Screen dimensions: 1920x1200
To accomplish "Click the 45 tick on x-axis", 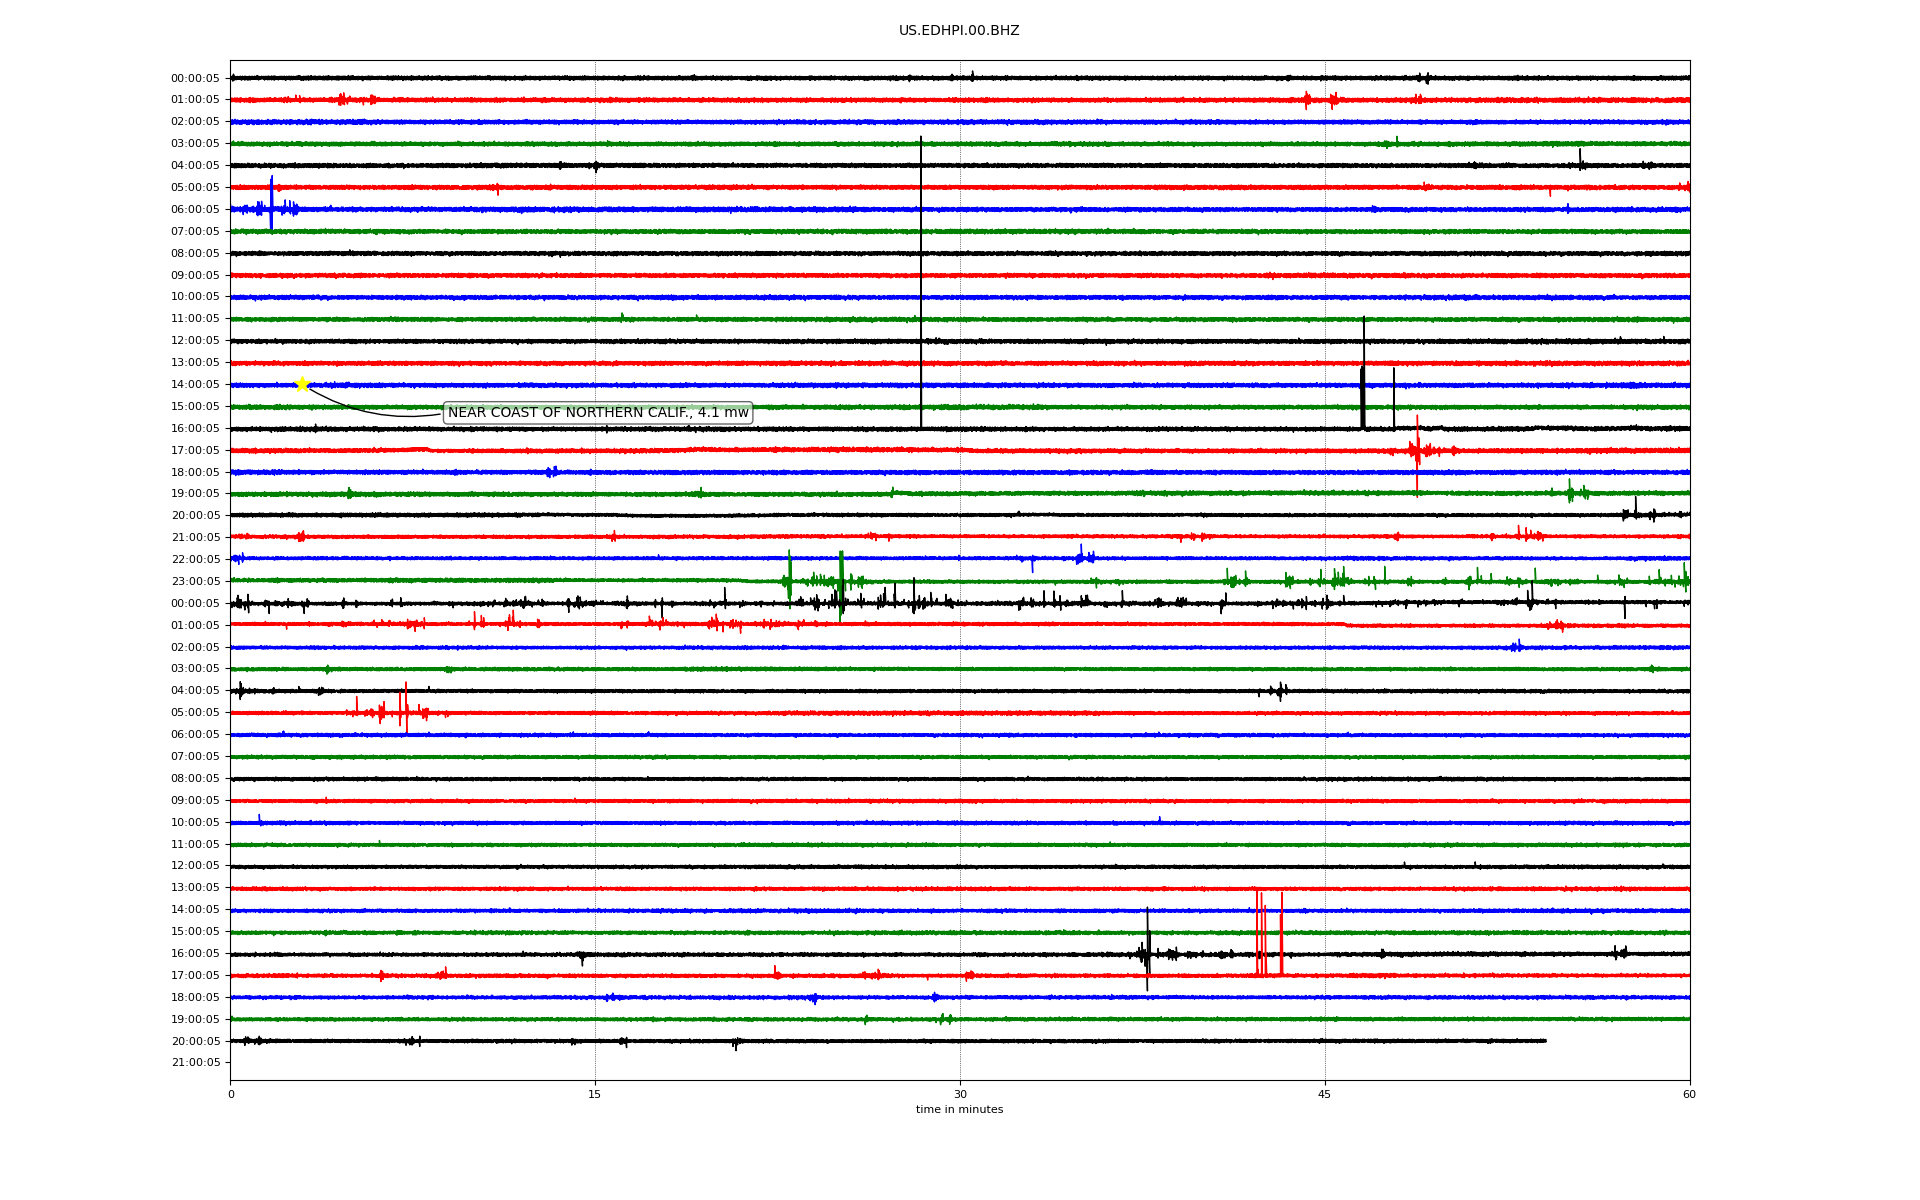I will point(1325,1094).
